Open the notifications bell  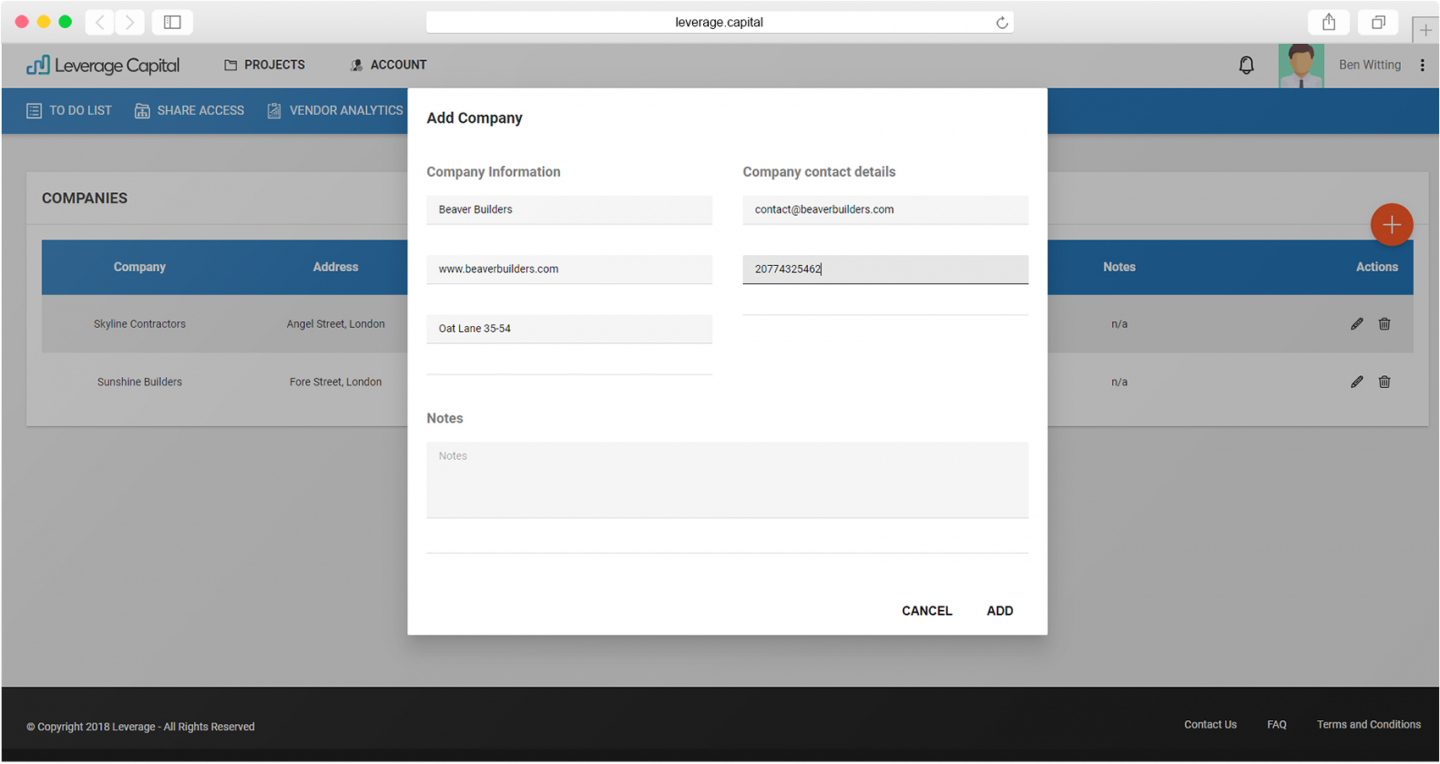1246,65
